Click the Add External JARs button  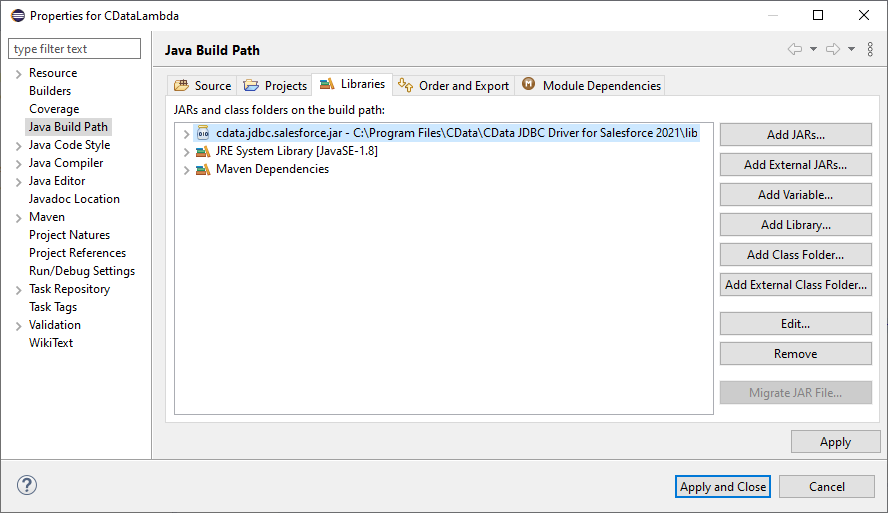pos(795,165)
